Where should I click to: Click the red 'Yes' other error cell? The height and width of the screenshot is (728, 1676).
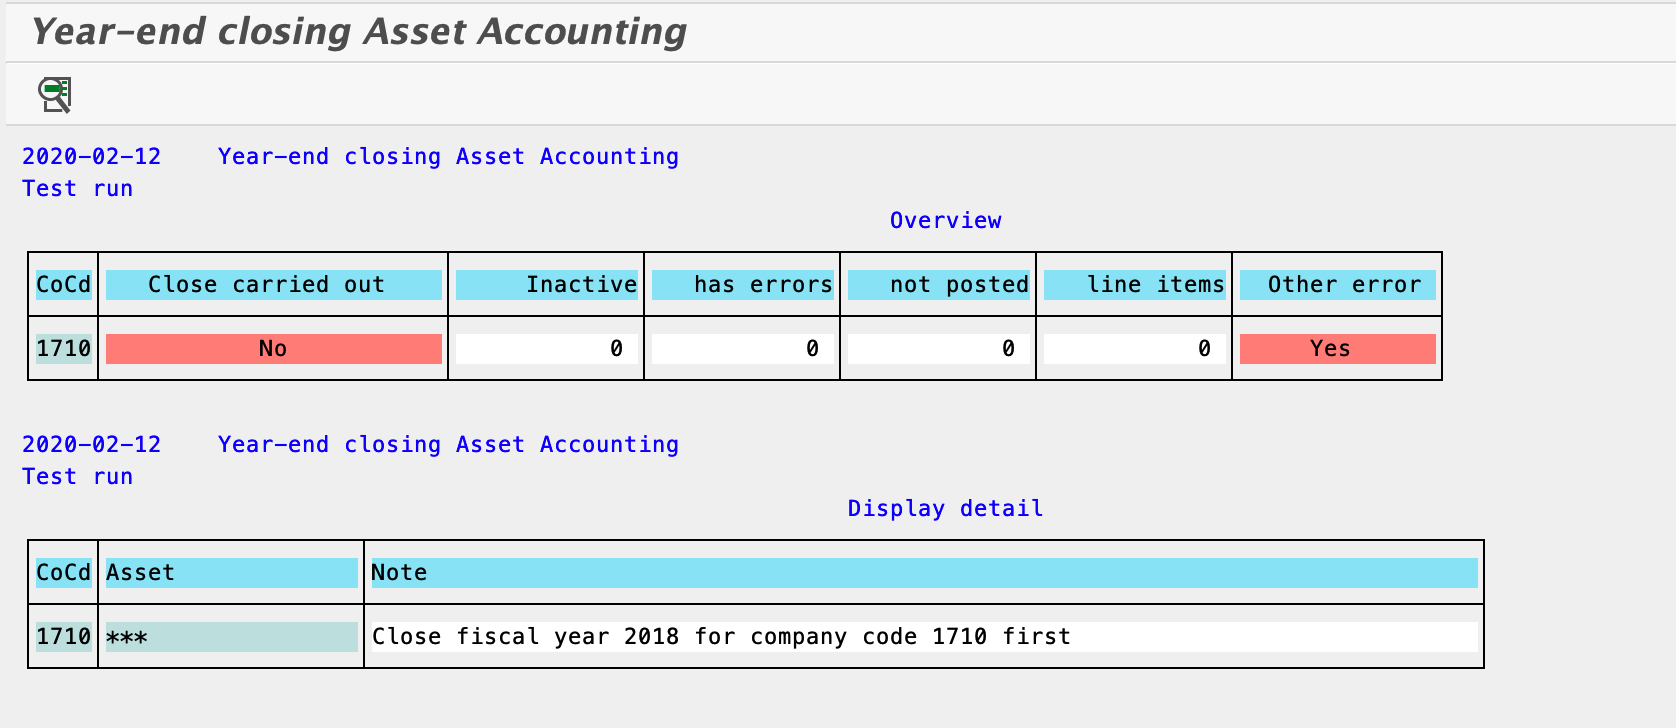1337,349
